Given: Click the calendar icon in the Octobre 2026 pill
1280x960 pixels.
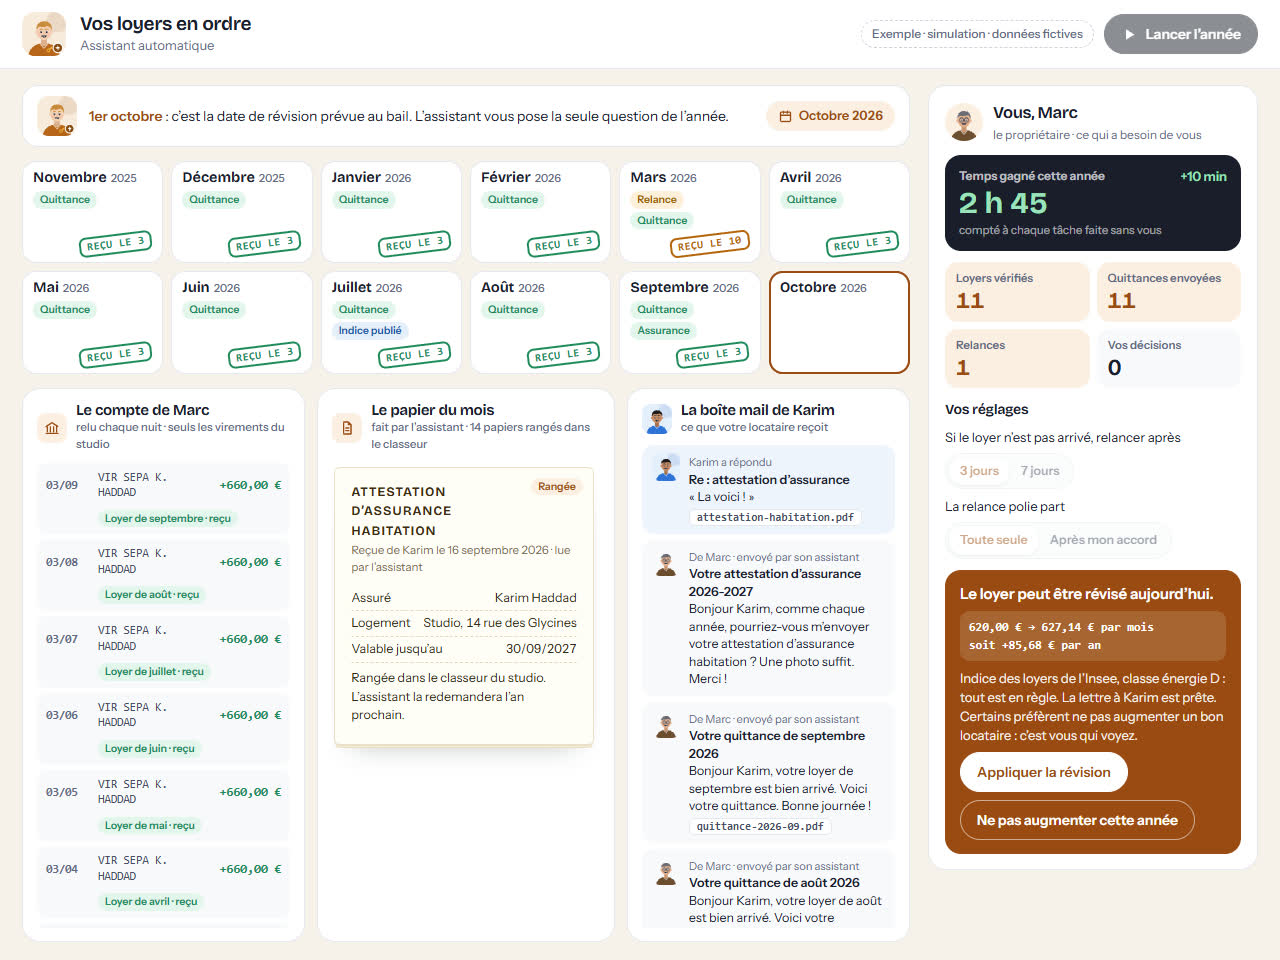Looking at the screenshot, I should coord(785,116).
